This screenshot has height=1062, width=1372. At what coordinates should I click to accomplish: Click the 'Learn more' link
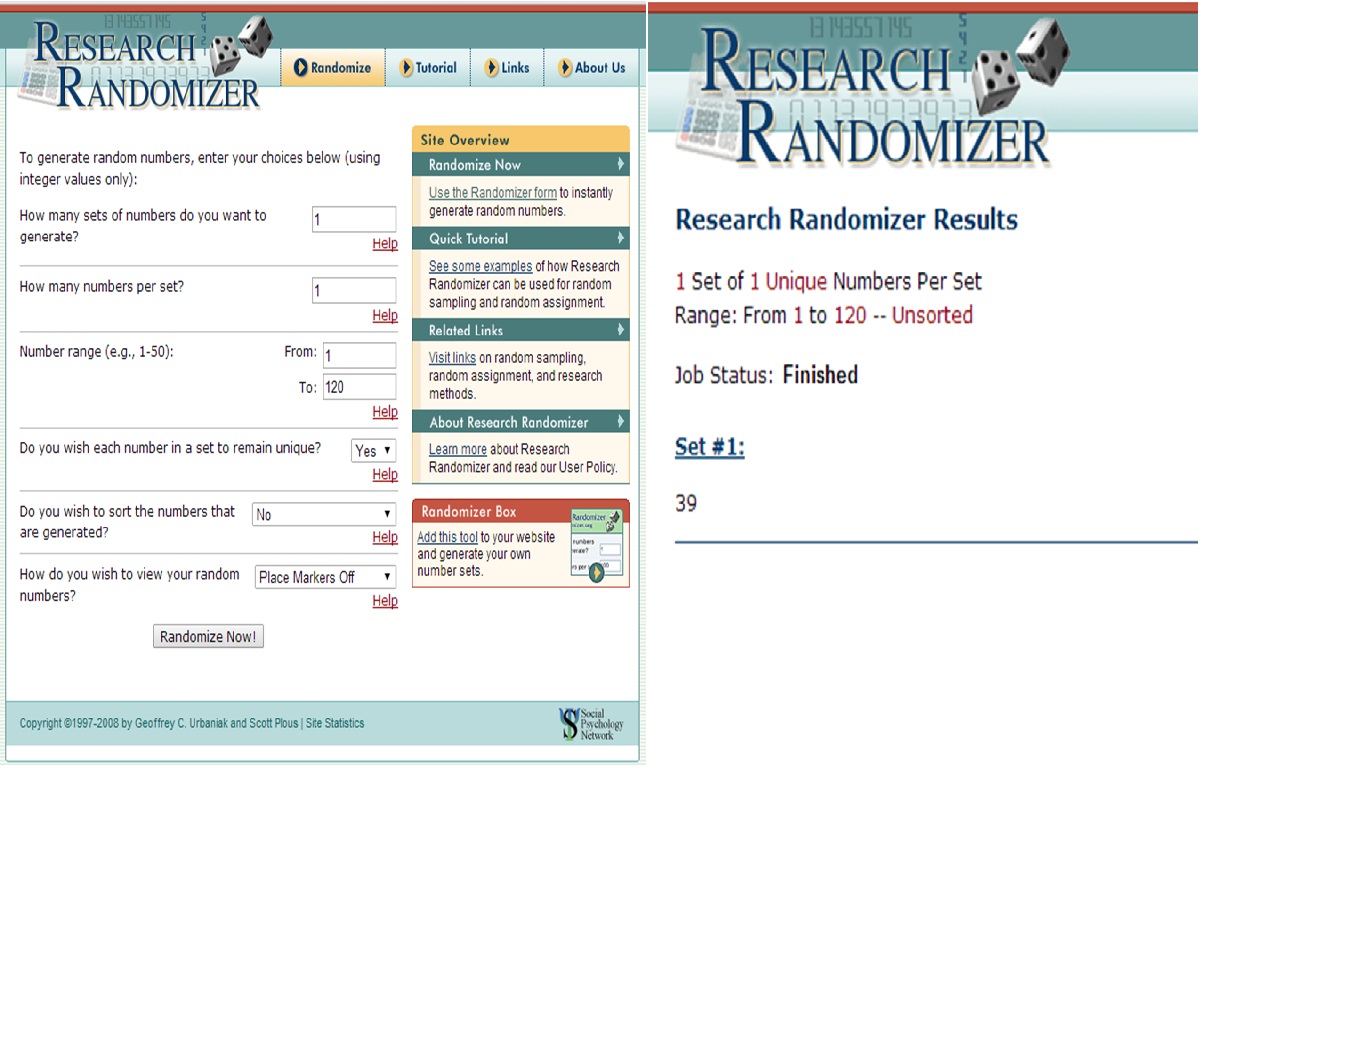[458, 450]
